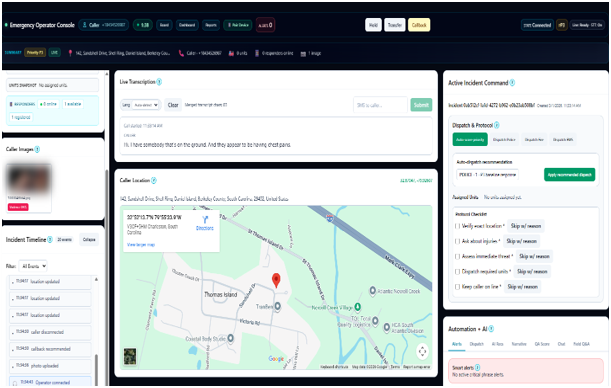Click the satellite layer thumbnail on map
Screen dimensions: 611x388
[130, 356]
